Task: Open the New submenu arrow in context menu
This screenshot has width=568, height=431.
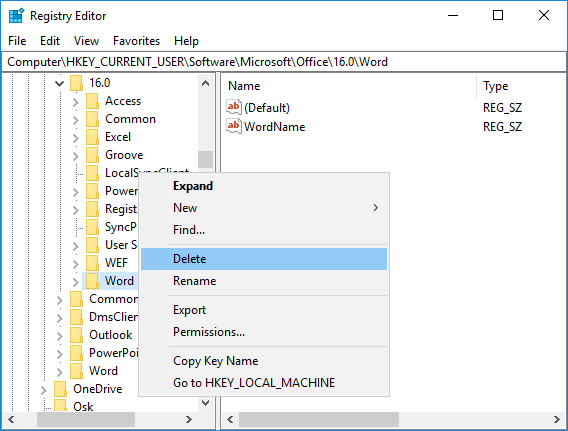Action: click(x=376, y=208)
